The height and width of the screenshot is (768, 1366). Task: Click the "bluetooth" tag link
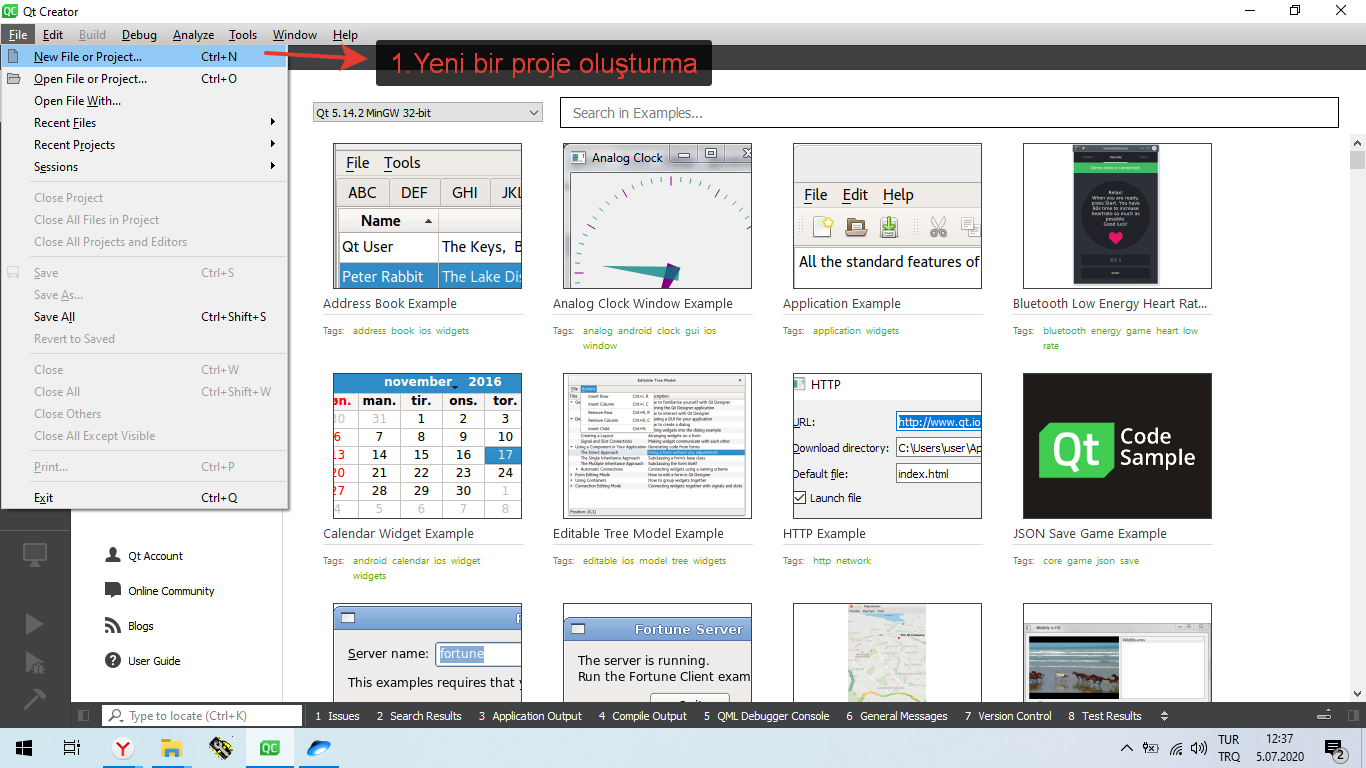1064,331
